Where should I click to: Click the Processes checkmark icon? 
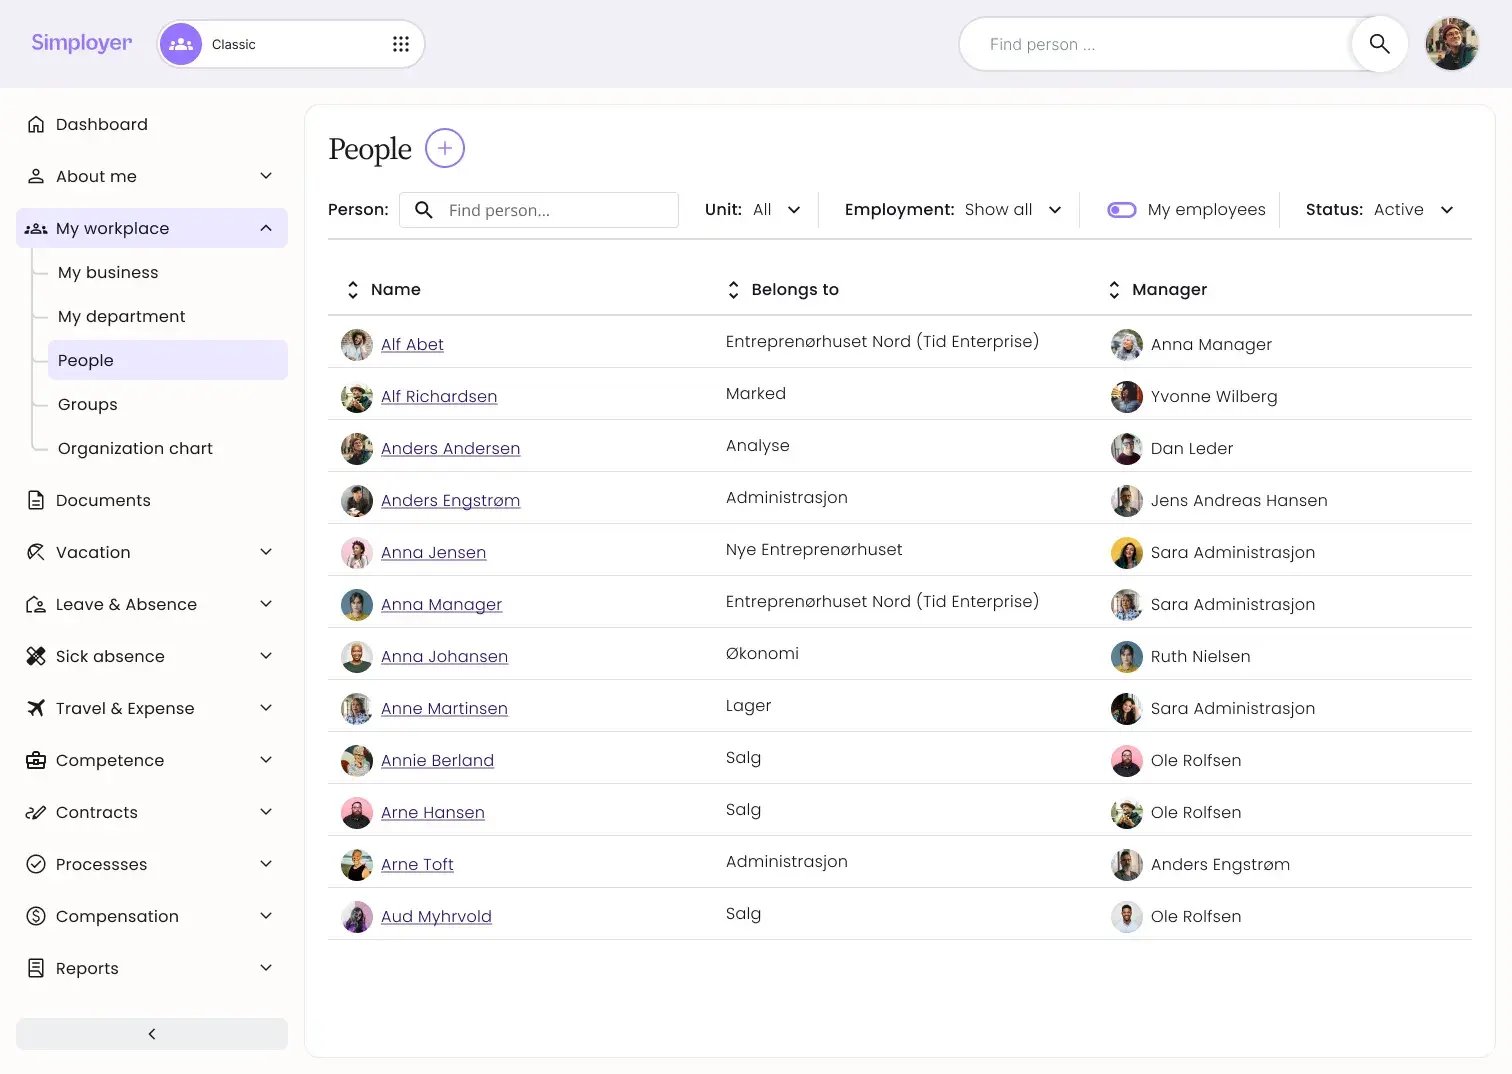click(x=36, y=864)
